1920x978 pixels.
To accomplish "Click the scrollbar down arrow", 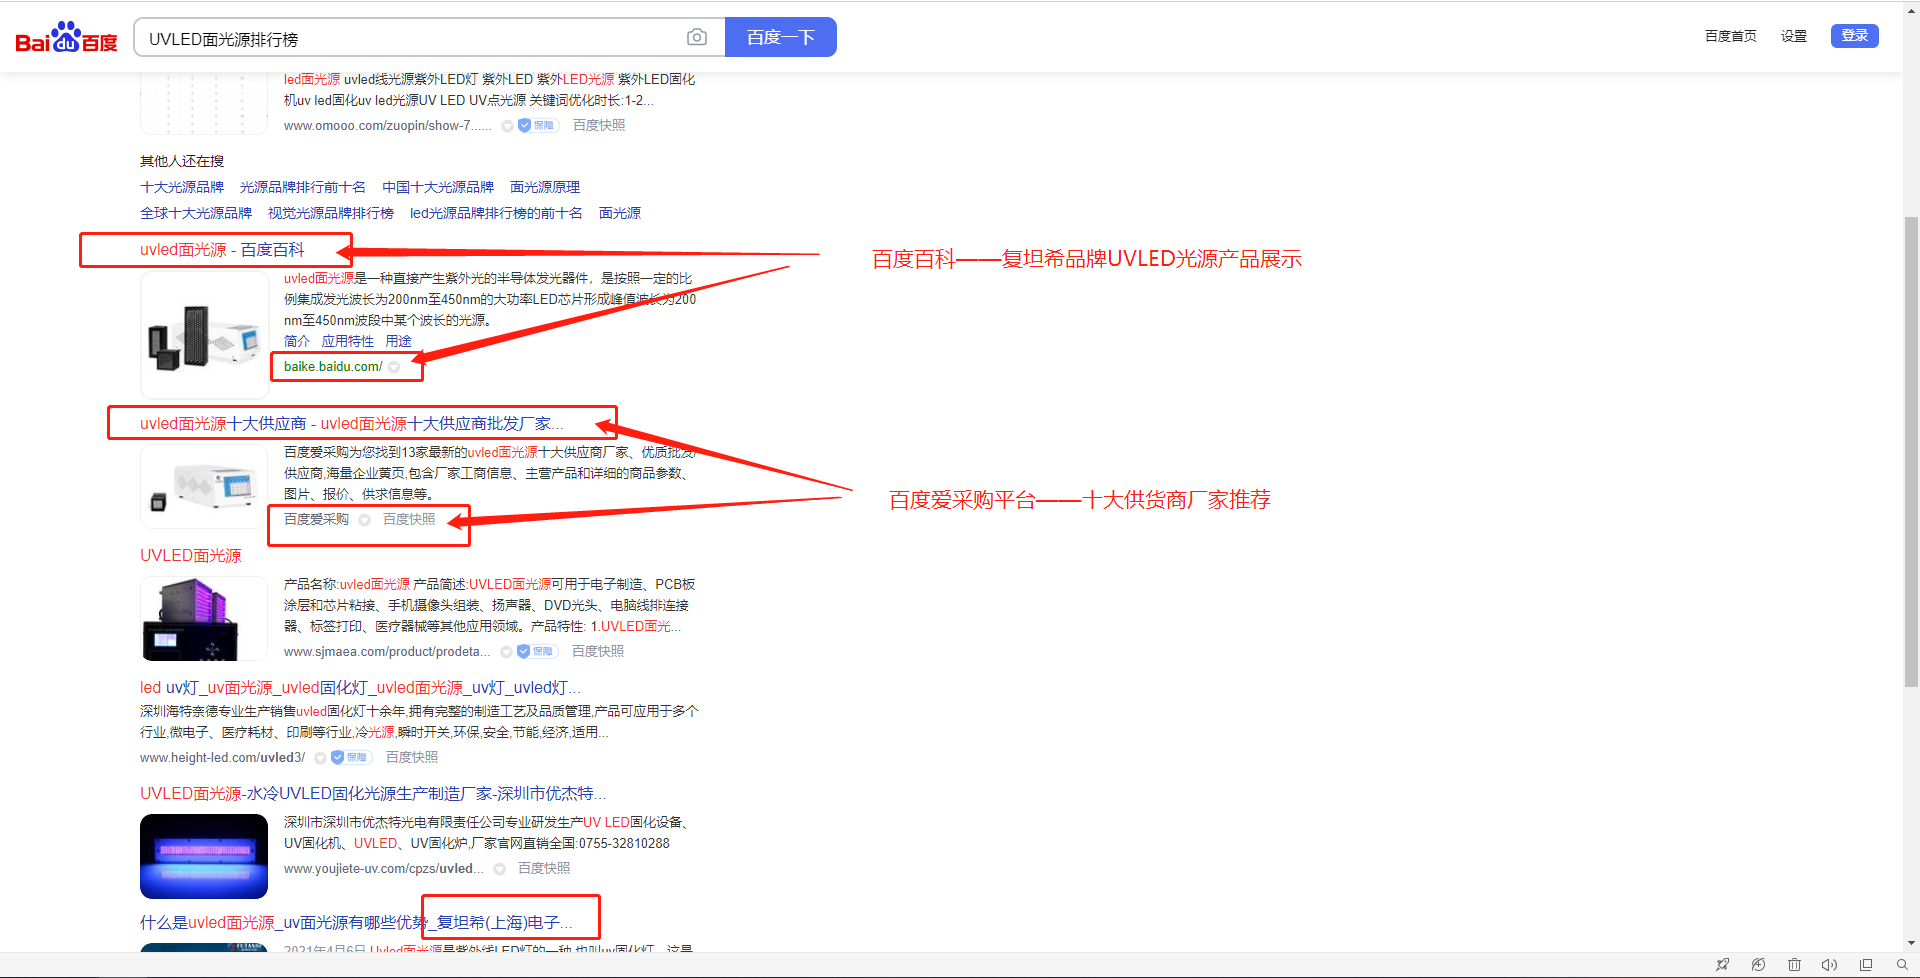I will pyautogui.click(x=1911, y=943).
